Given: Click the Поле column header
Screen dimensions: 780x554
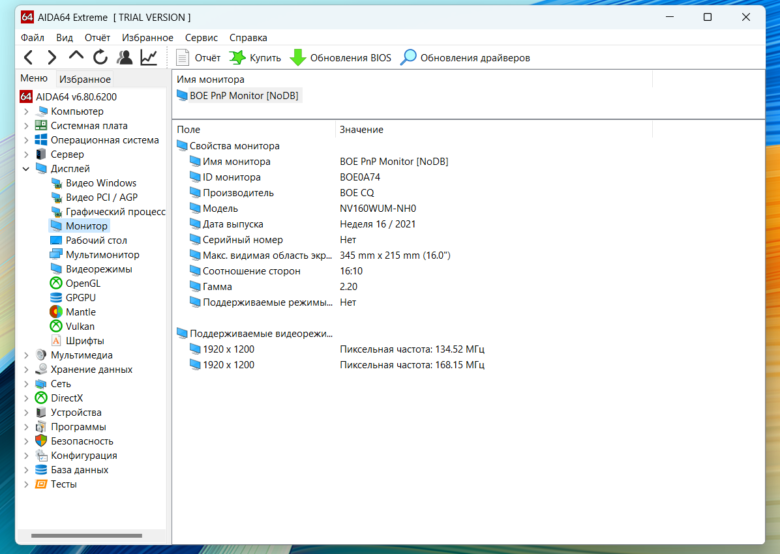Looking at the screenshot, I should [x=254, y=129].
